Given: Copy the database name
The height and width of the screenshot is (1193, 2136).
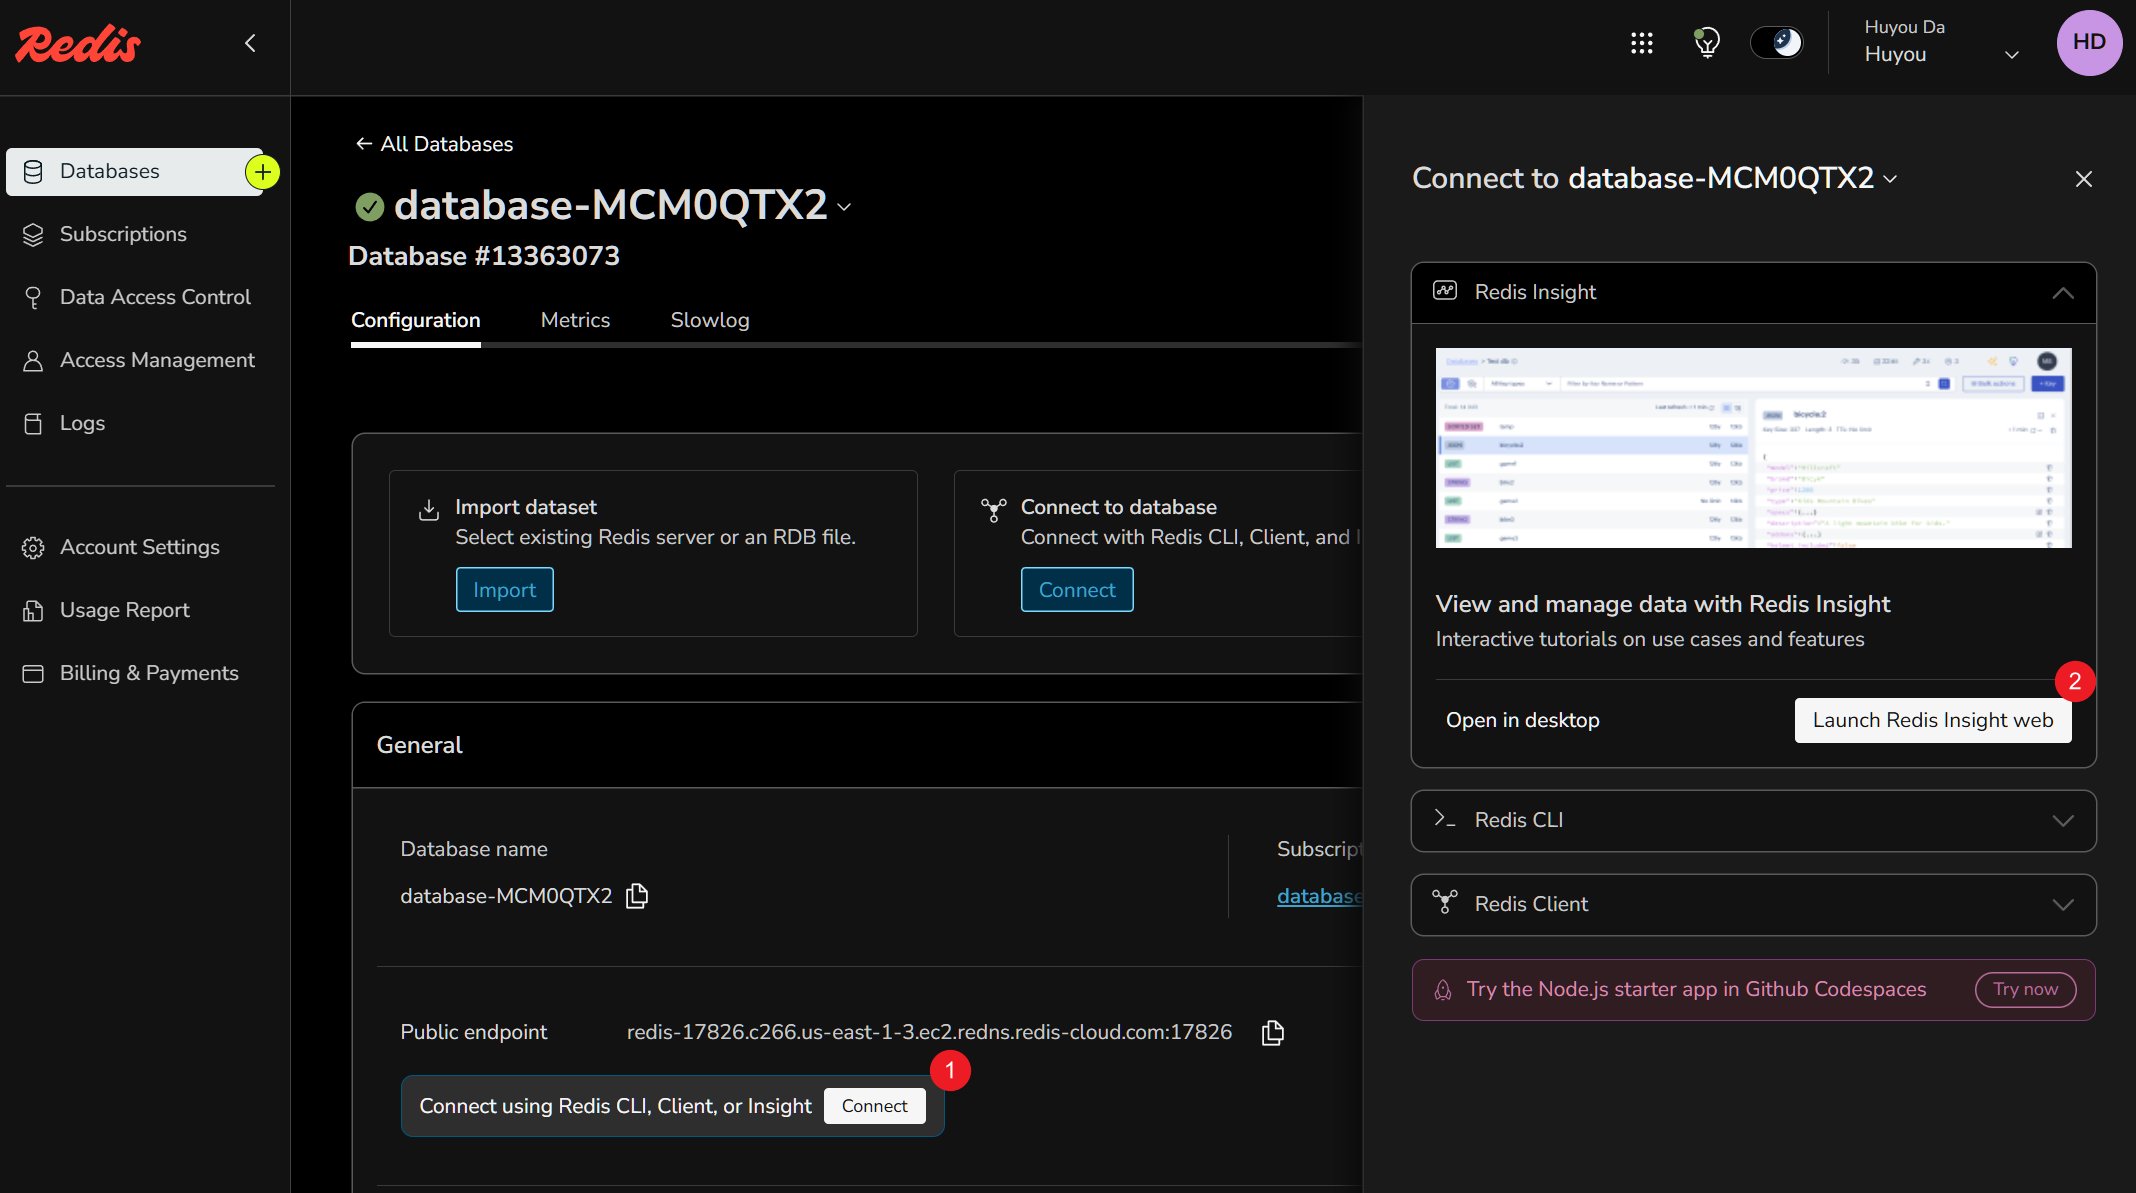Looking at the screenshot, I should 637,896.
